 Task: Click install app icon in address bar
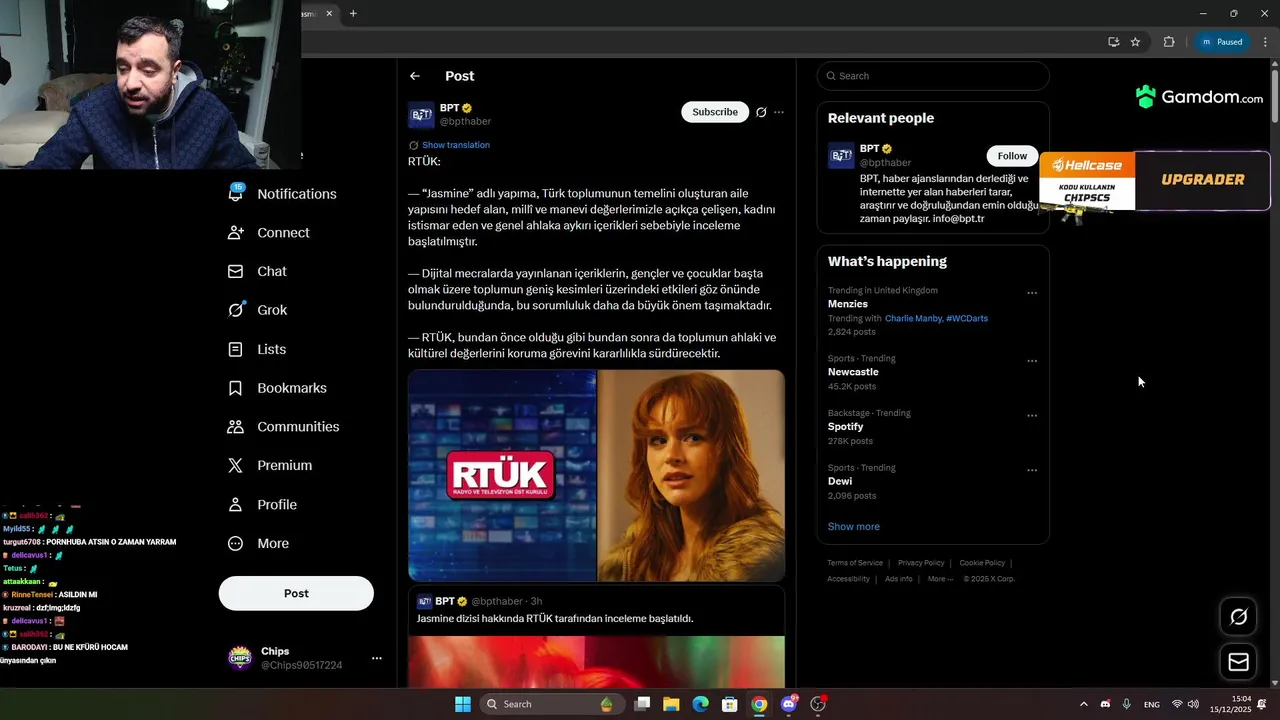point(1113,42)
